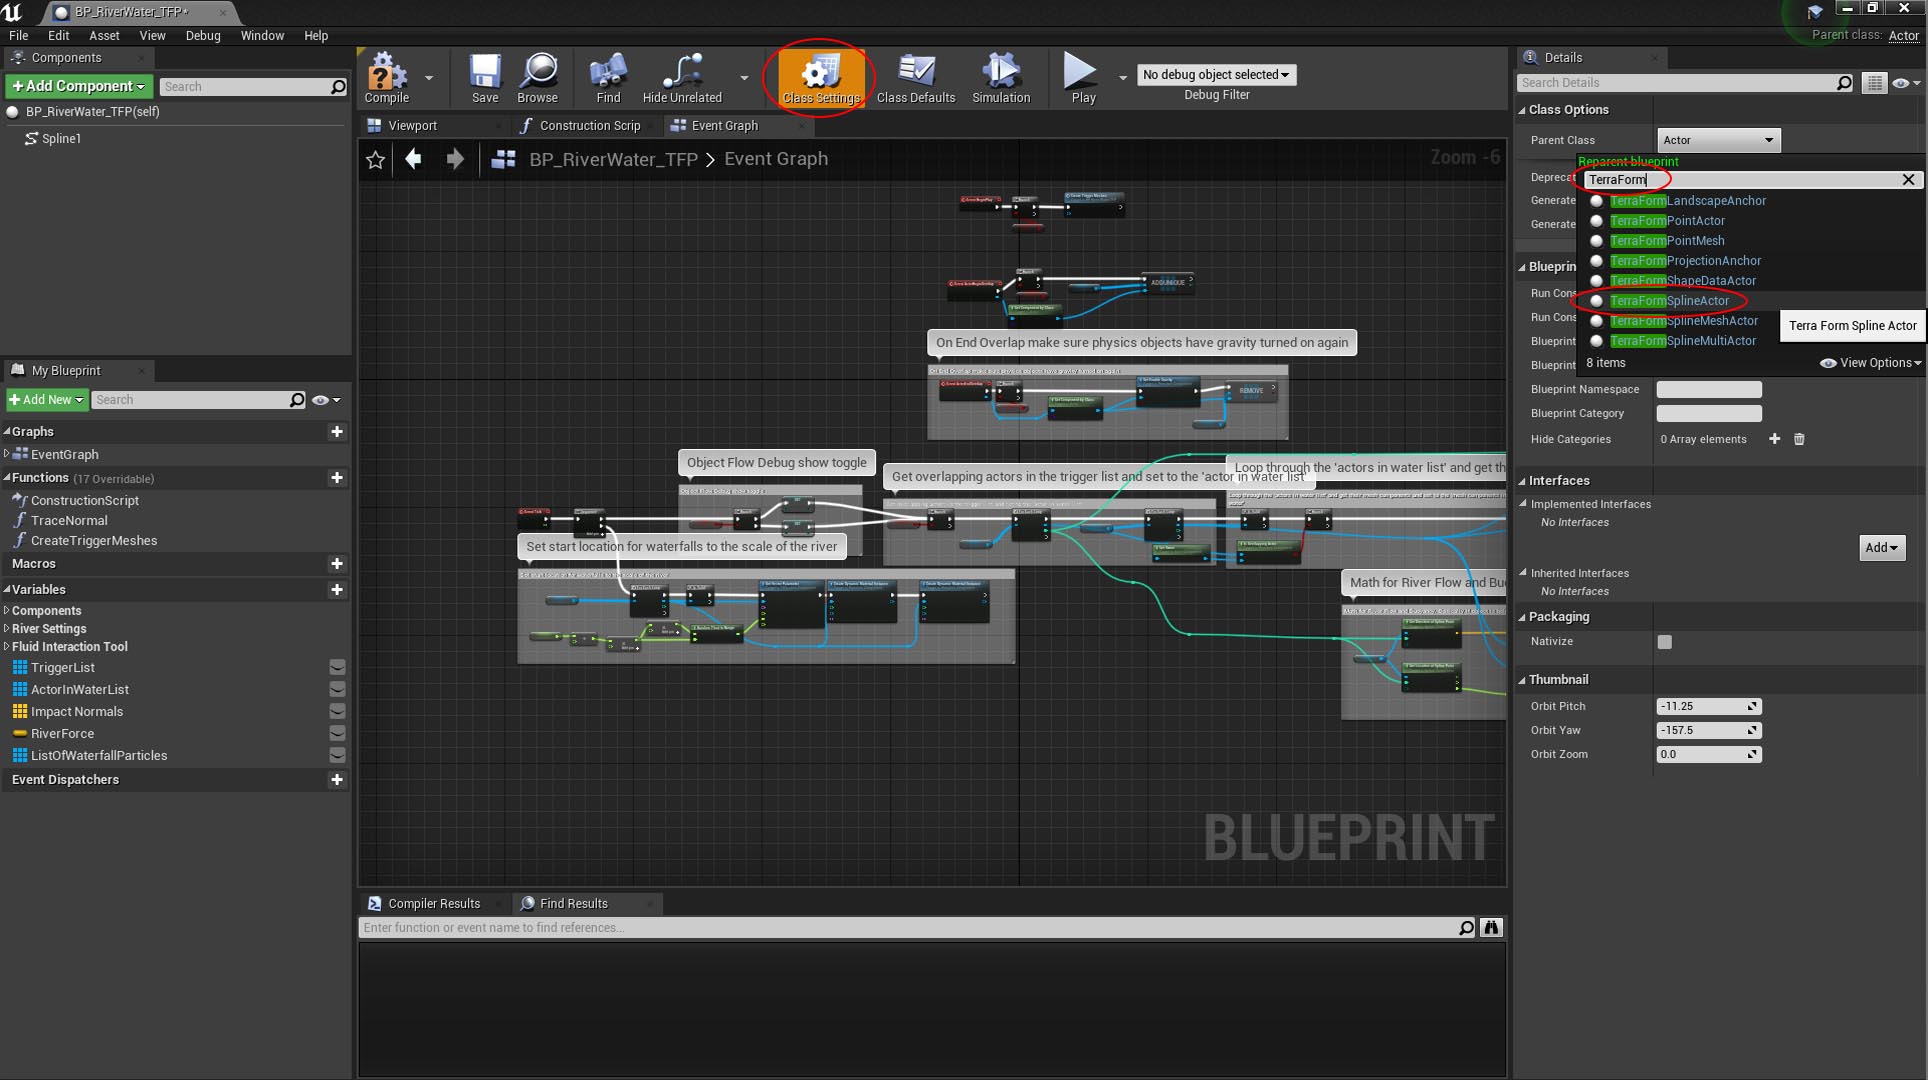1928x1080 pixels.
Task: Favorite this graph with the star icon
Action: pos(375,160)
